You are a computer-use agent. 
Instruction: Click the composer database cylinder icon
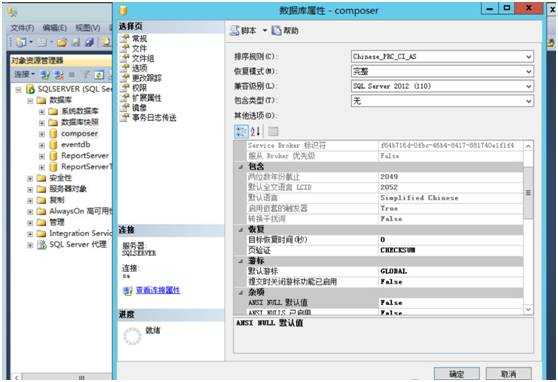(53, 134)
